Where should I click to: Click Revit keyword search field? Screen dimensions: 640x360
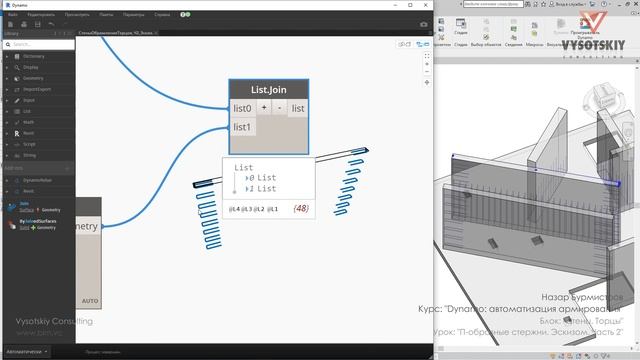(x=493, y=4)
